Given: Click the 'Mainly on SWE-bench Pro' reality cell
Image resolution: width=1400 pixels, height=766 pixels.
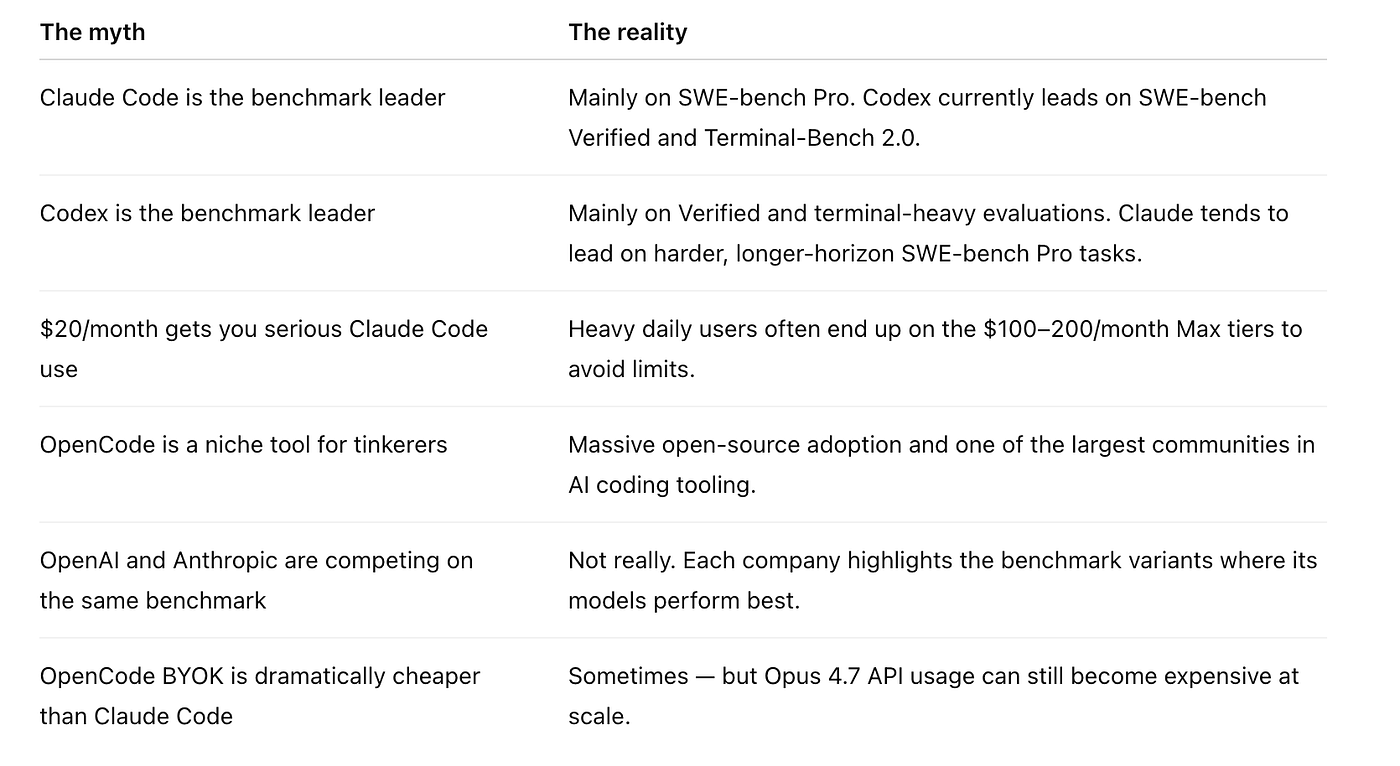Looking at the screenshot, I should pos(917,118).
